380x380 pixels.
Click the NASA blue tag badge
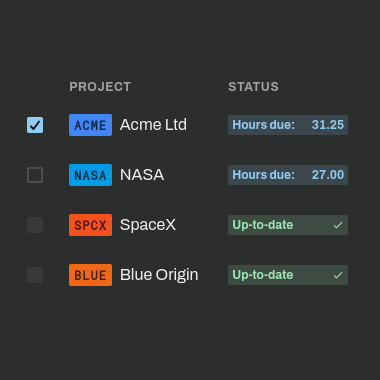click(90, 175)
